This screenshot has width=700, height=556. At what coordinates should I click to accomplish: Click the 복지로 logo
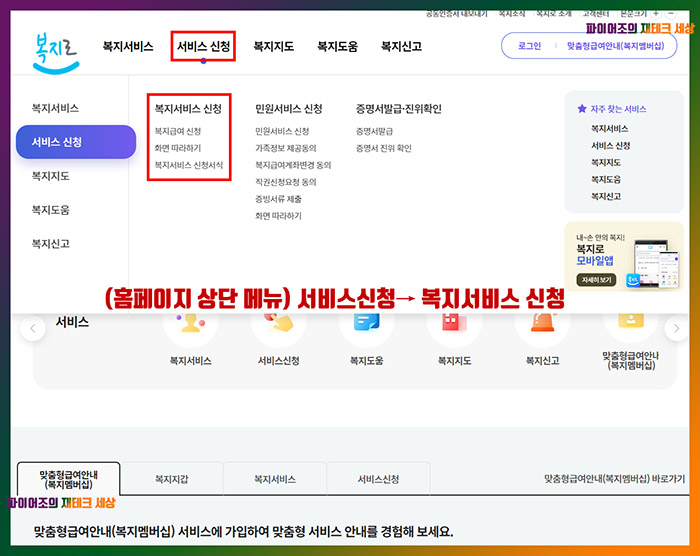(x=56, y=53)
